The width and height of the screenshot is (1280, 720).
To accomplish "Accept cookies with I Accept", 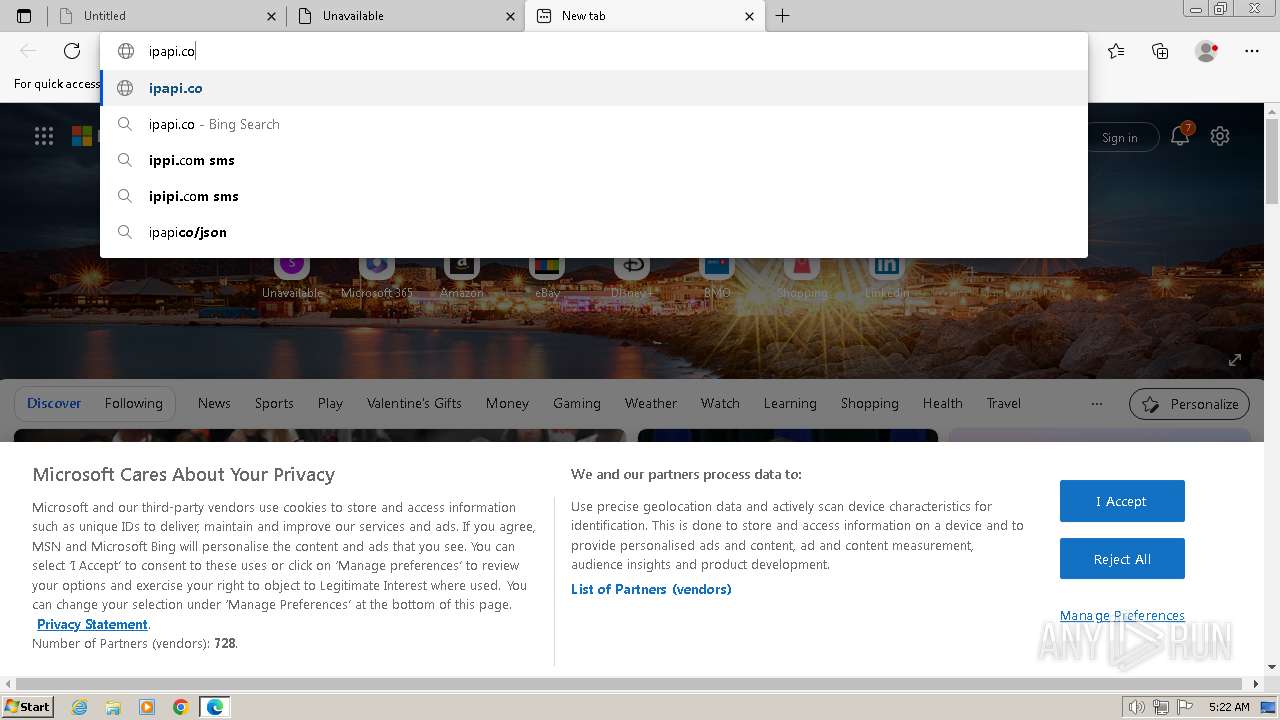I will pyautogui.click(x=1122, y=501).
